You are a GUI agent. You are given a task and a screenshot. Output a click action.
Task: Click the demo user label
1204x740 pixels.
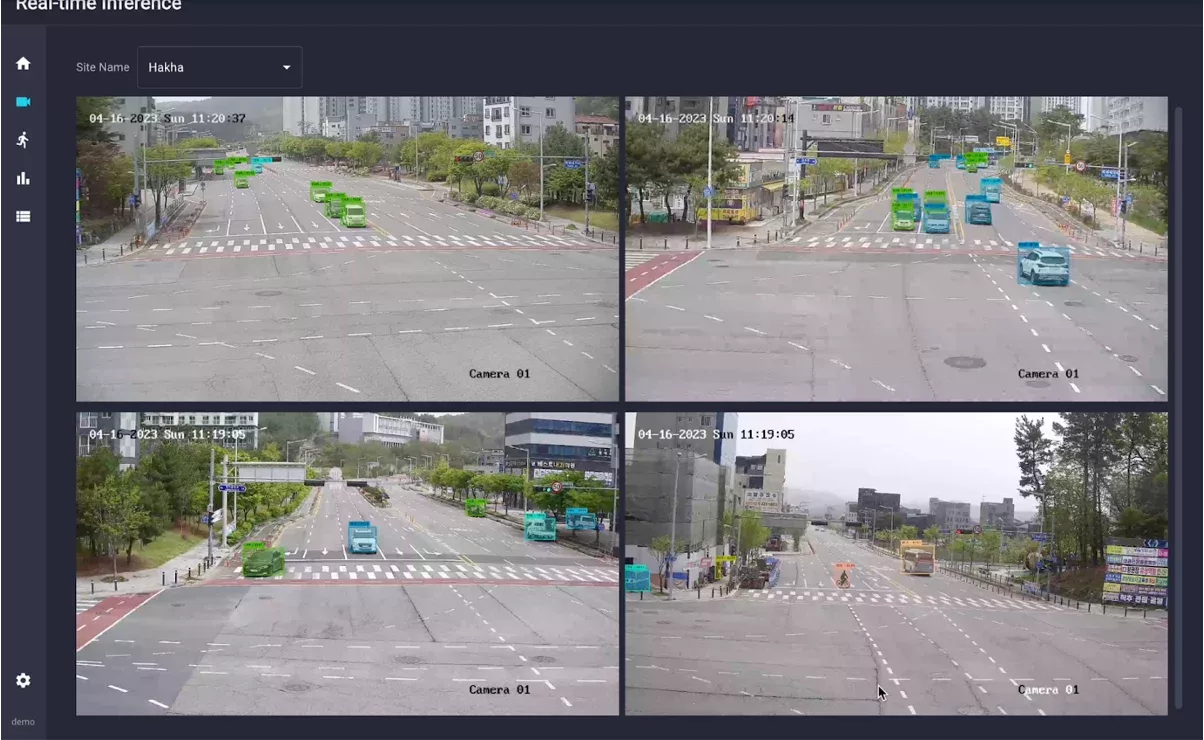tap(23, 722)
